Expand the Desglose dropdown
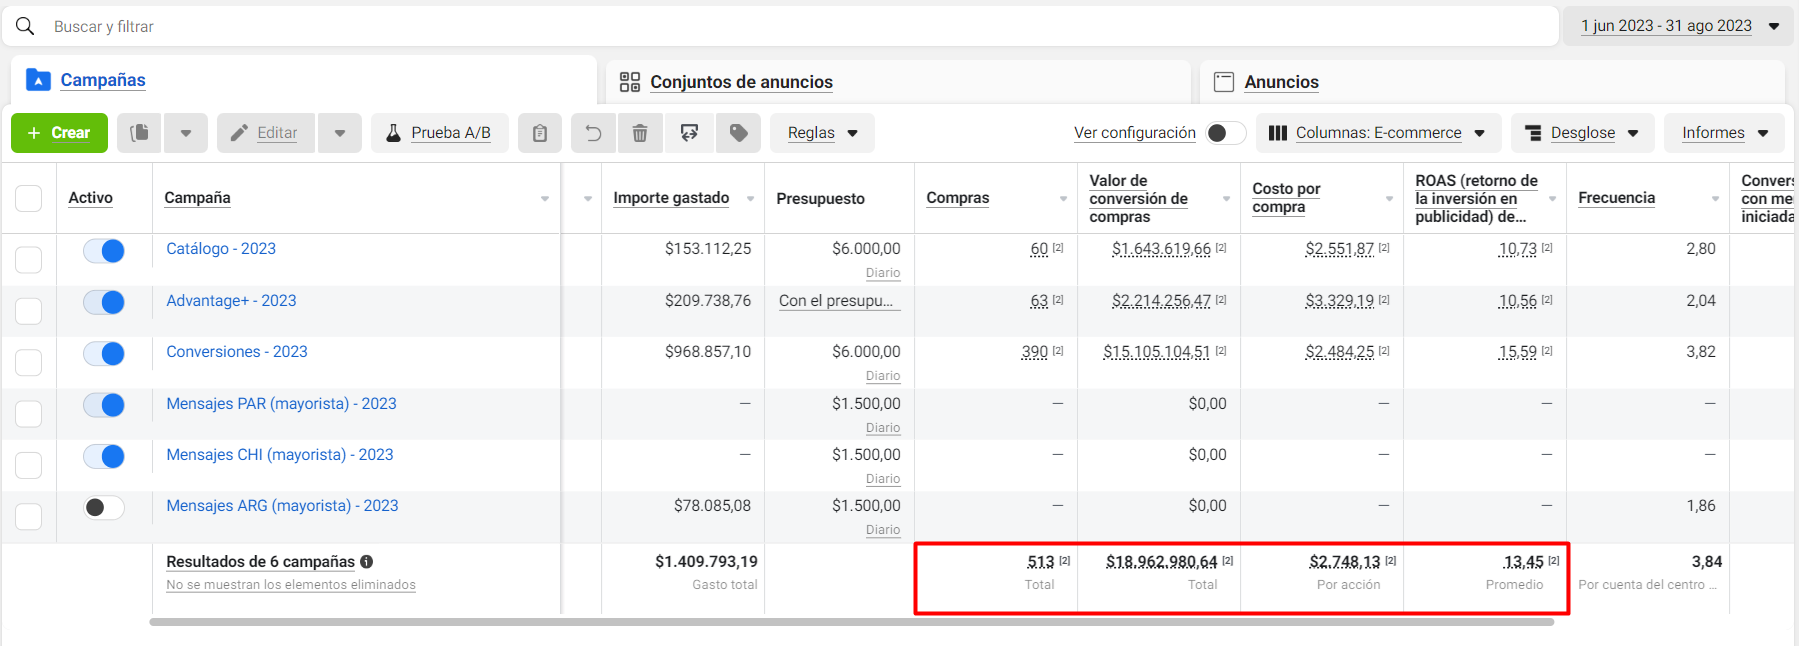 tap(1582, 133)
